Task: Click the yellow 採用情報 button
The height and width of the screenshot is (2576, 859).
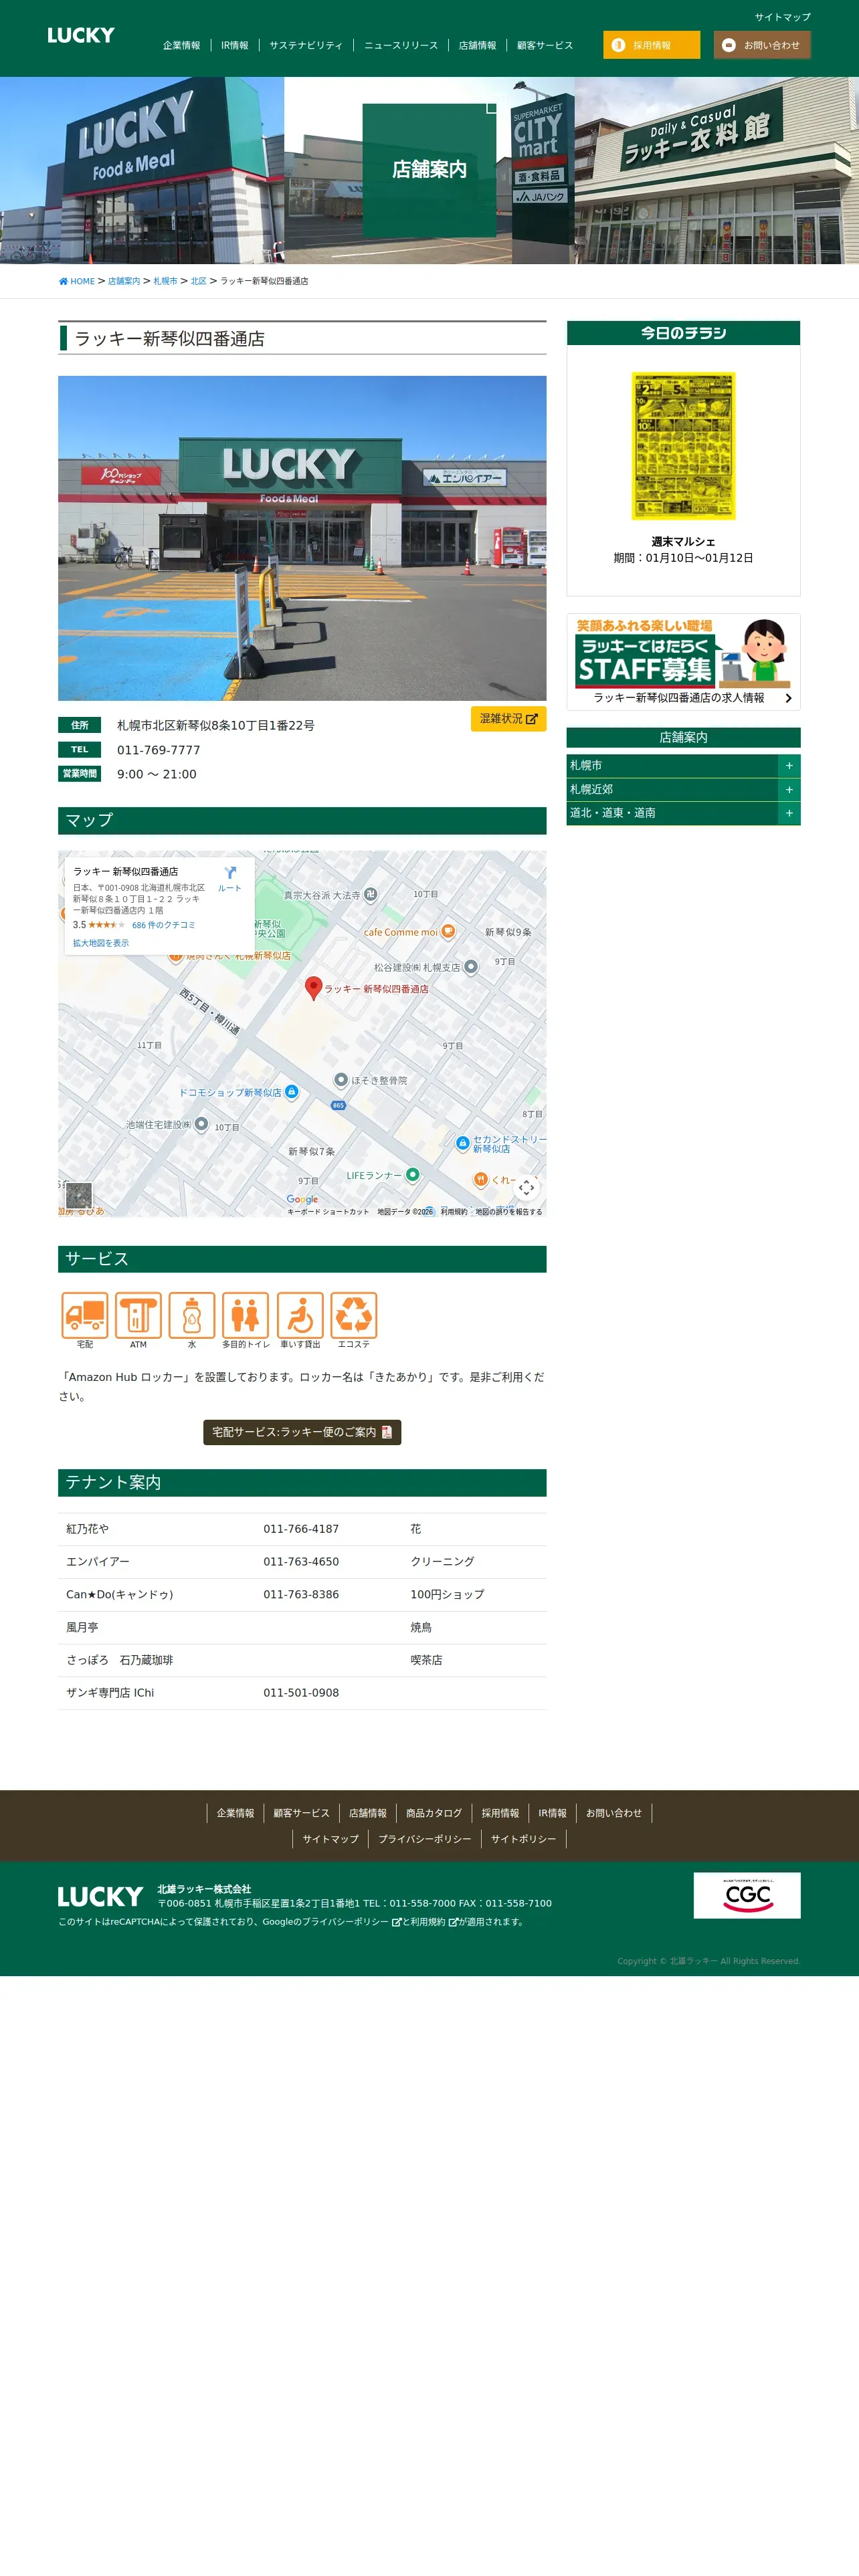Action: coord(651,45)
